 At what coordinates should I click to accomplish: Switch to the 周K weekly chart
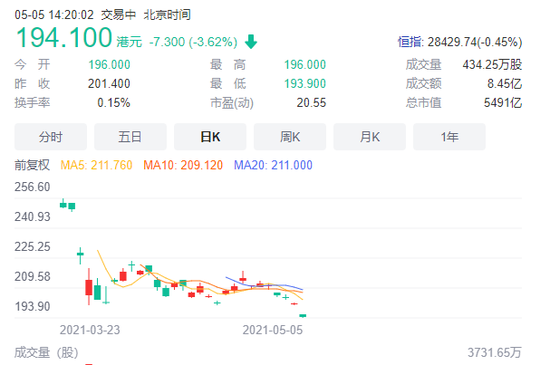click(x=290, y=137)
